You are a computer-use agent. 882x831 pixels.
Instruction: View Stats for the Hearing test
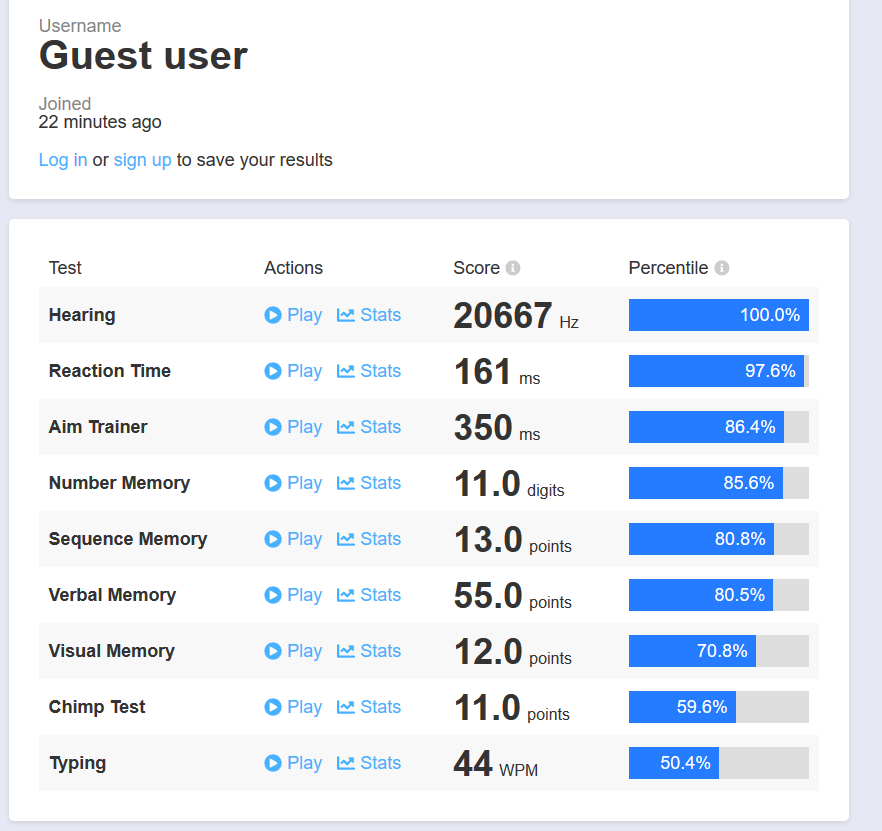click(369, 315)
